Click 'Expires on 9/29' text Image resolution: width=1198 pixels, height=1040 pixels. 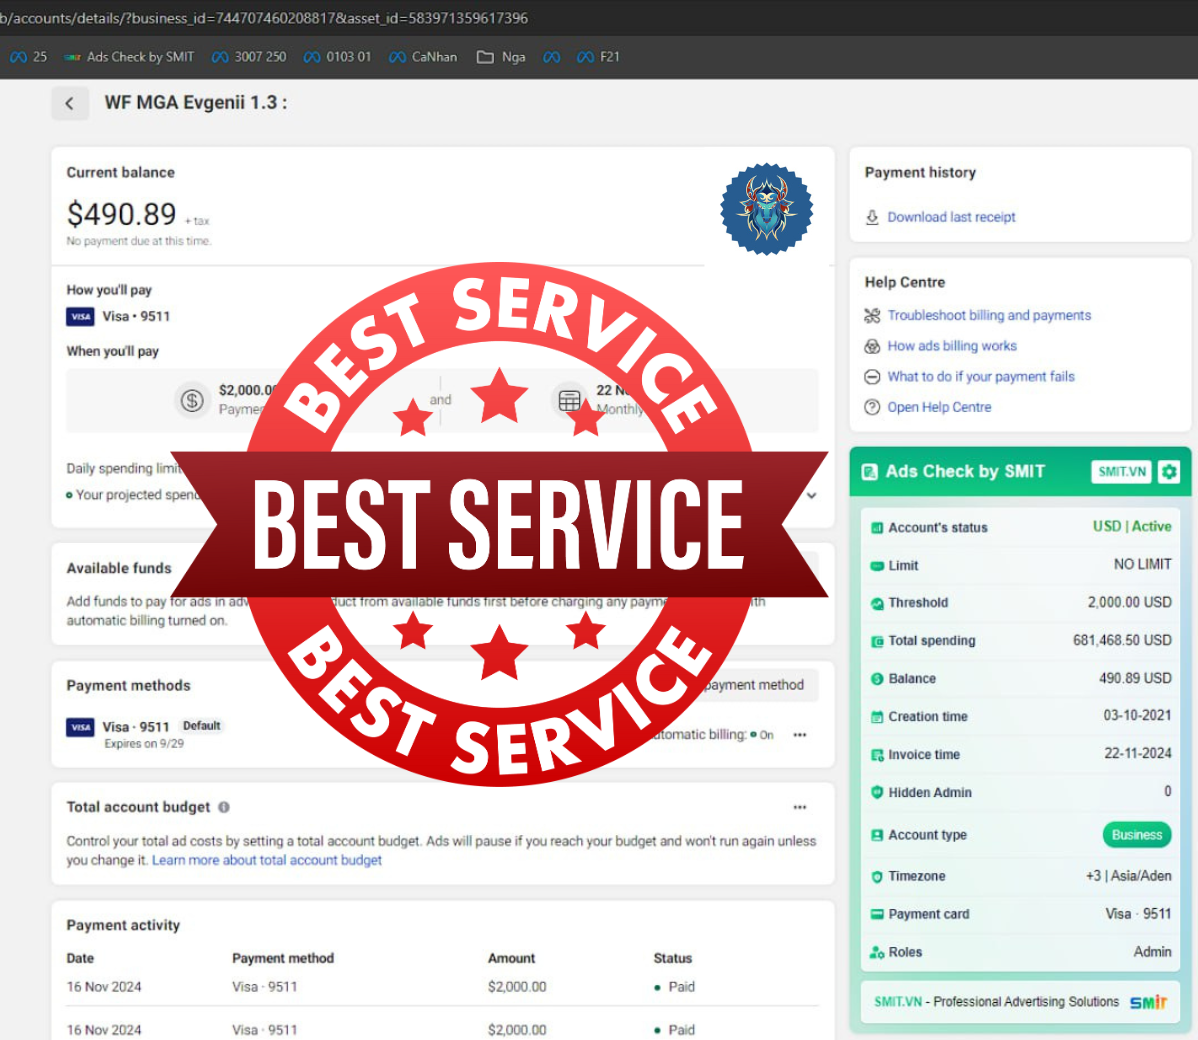(144, 744)
